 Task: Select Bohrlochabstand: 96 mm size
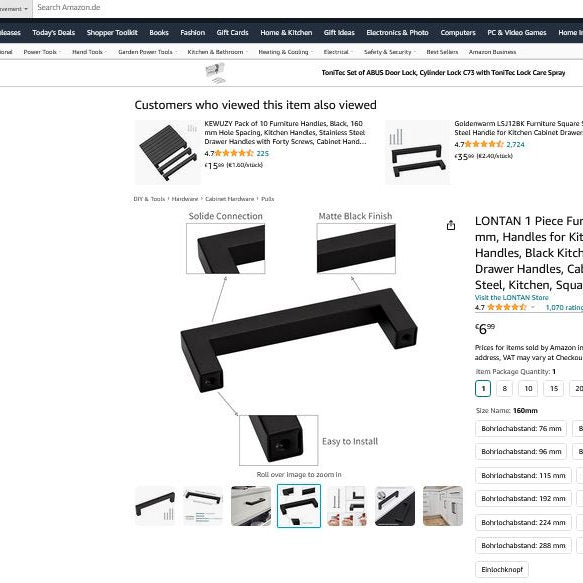521,451
